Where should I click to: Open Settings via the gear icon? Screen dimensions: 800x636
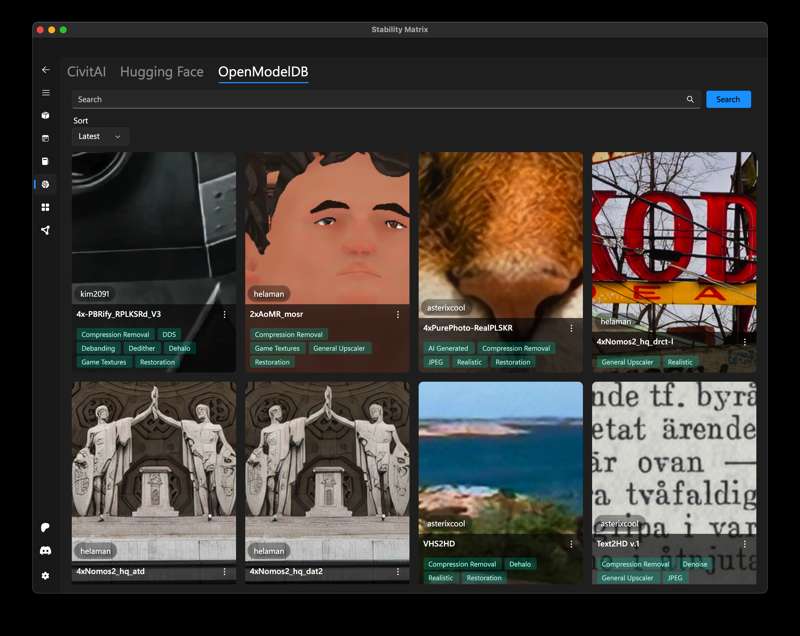click(45, 575)
